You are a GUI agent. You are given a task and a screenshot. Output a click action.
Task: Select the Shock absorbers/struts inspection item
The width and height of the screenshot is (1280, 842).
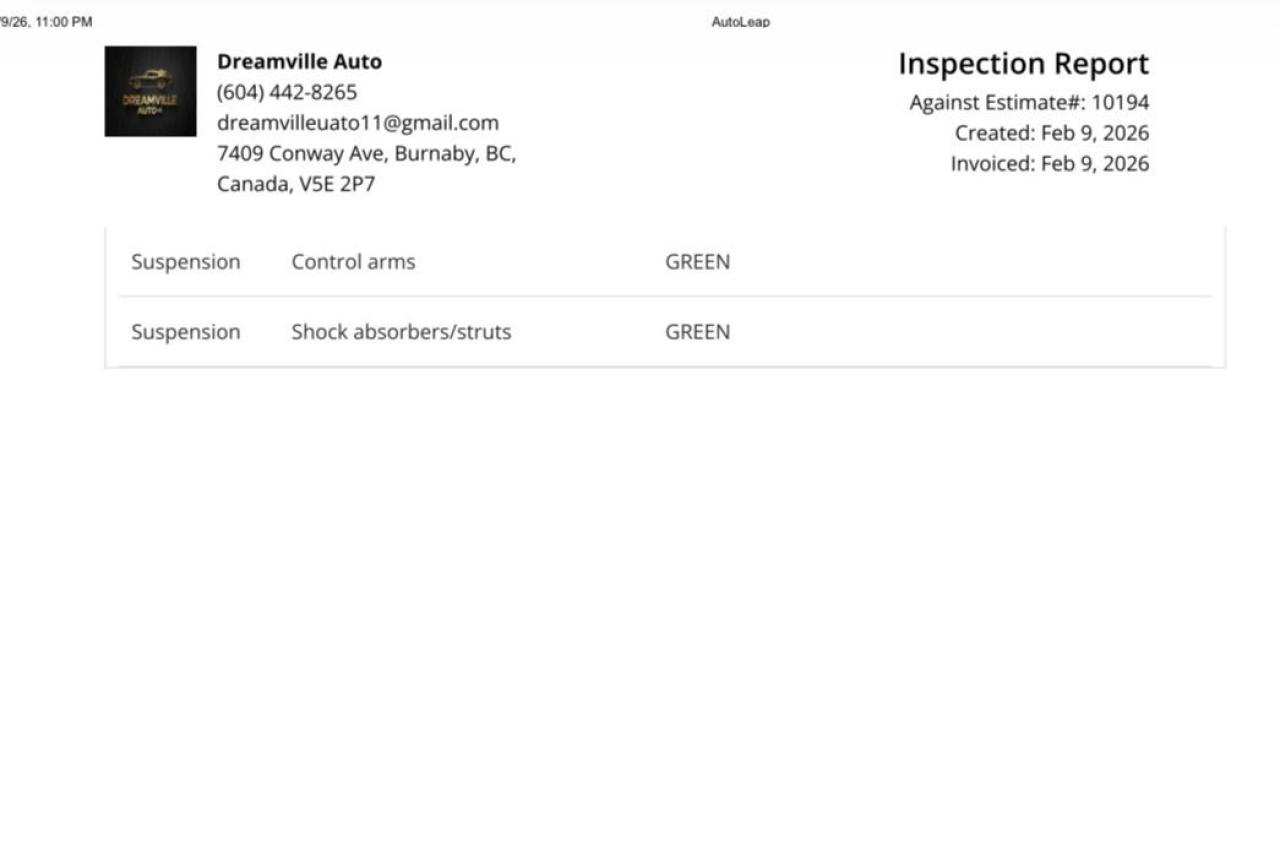click(401, 332)
